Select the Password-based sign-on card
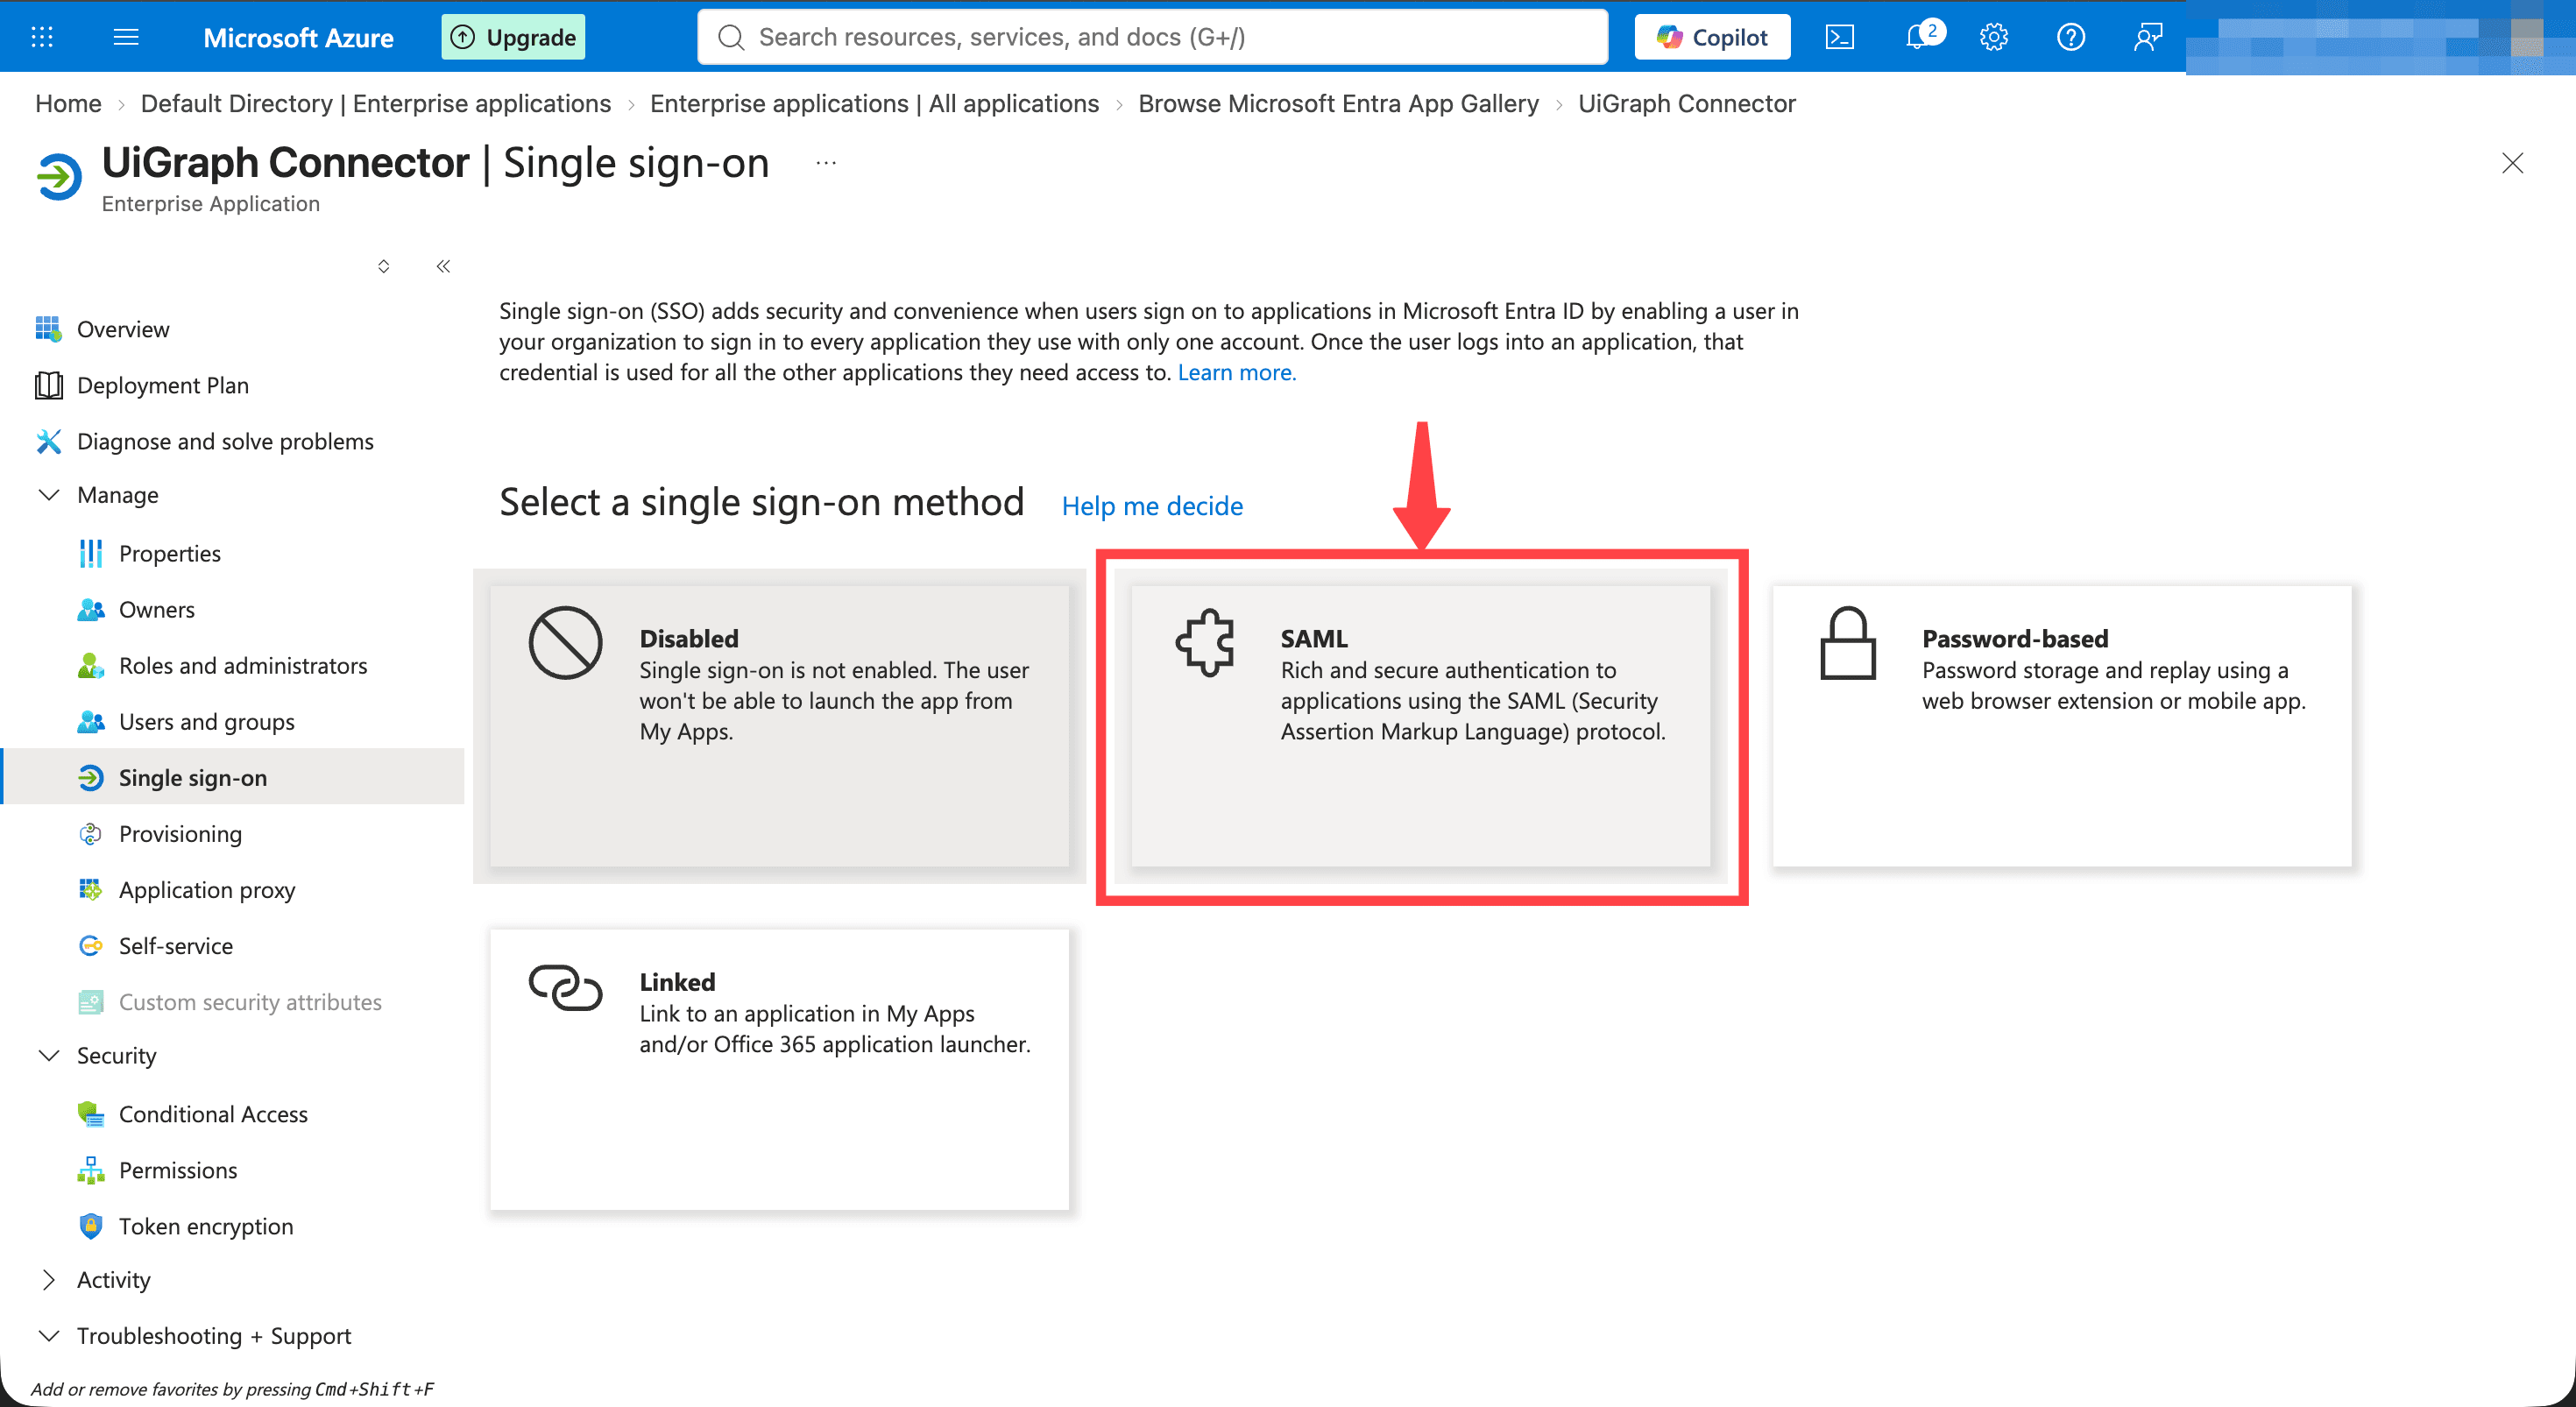This screenshot has width=2576, height=1407. point(2062,726)
